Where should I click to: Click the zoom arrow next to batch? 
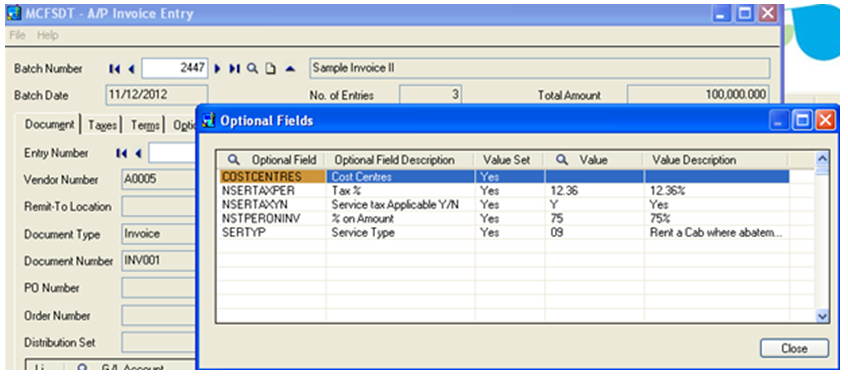pyautogui.click(x=290, y=69)
